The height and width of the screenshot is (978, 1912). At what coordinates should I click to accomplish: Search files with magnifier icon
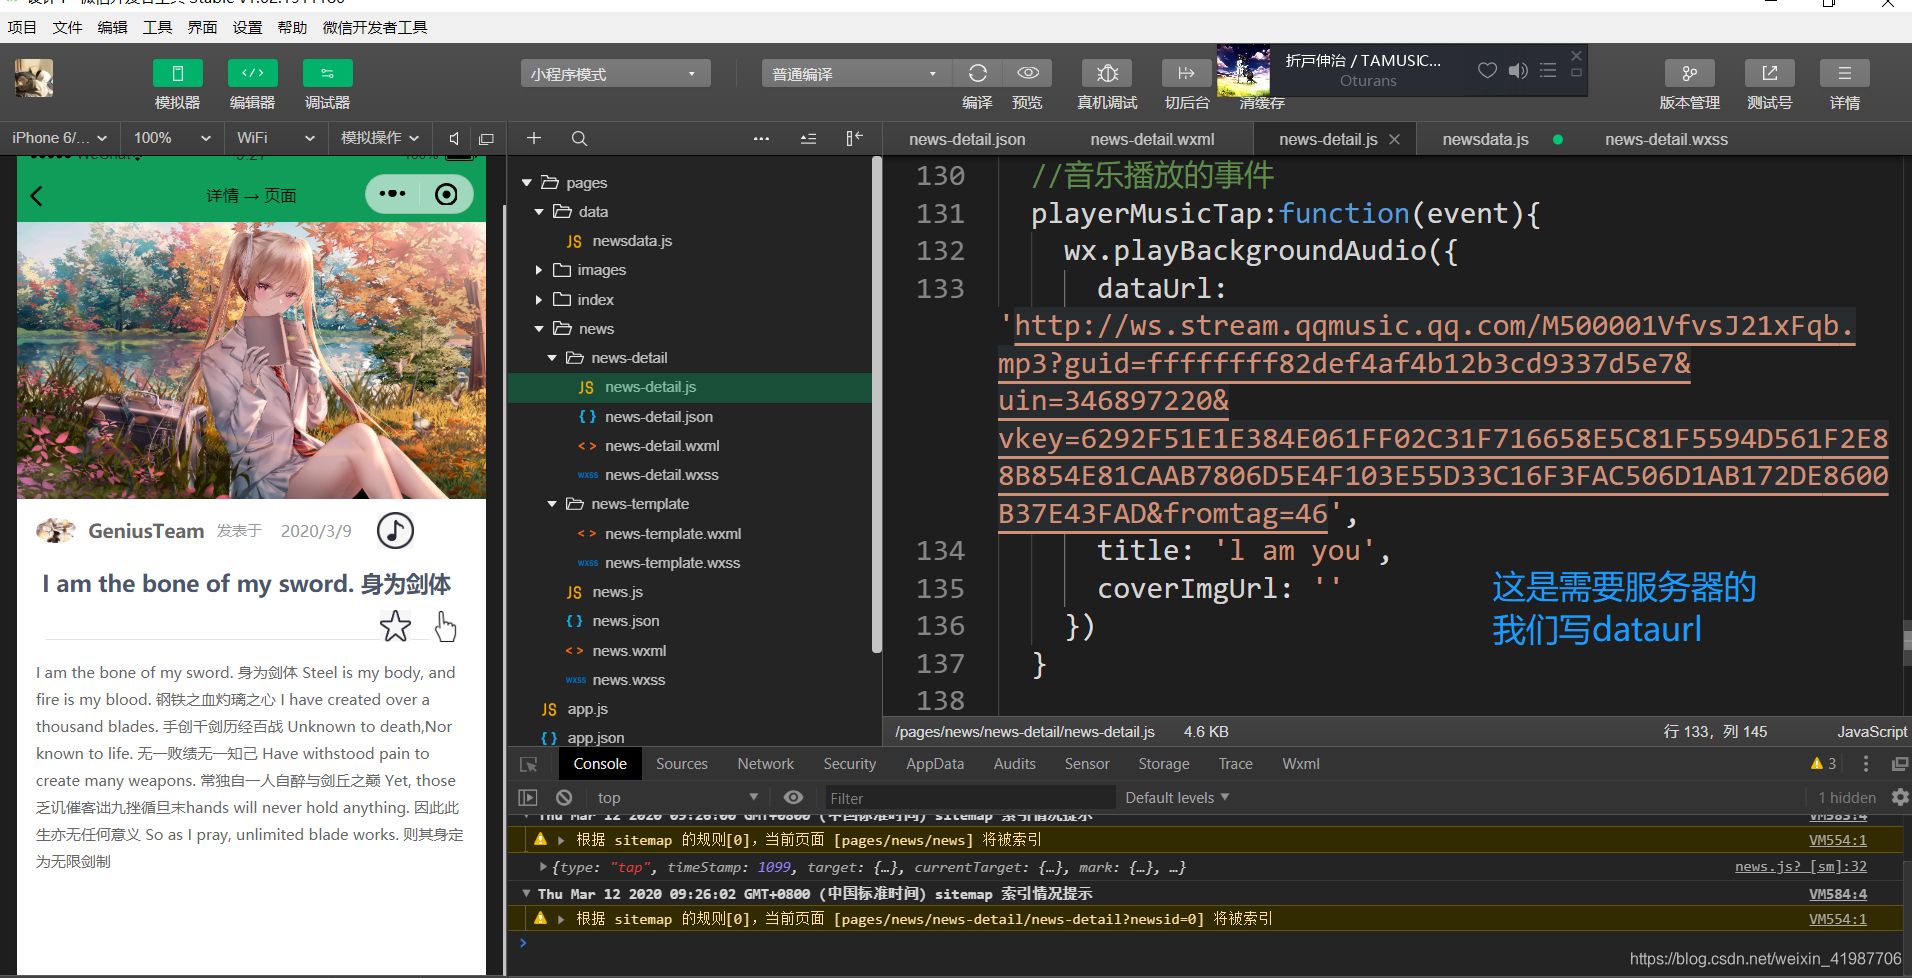pos(579,139)
